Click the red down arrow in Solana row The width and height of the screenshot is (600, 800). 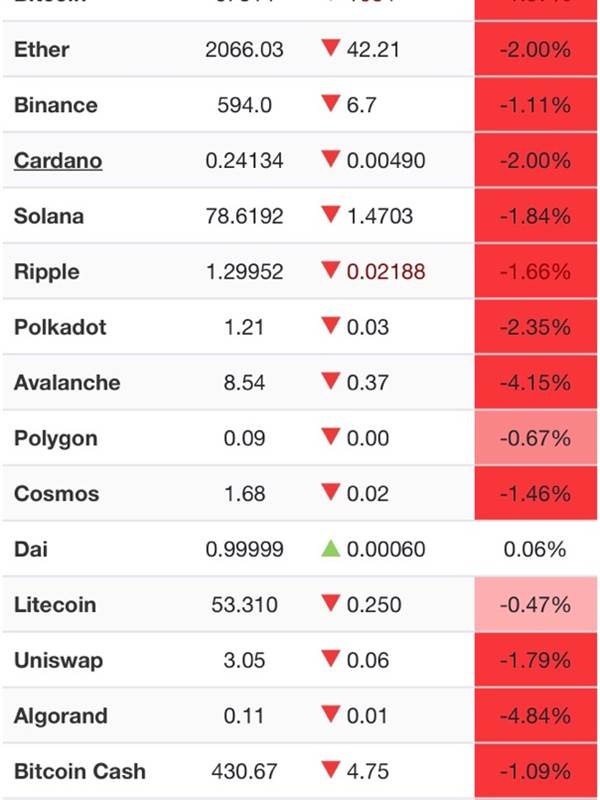pyautogui.click(x=331, y=216)
